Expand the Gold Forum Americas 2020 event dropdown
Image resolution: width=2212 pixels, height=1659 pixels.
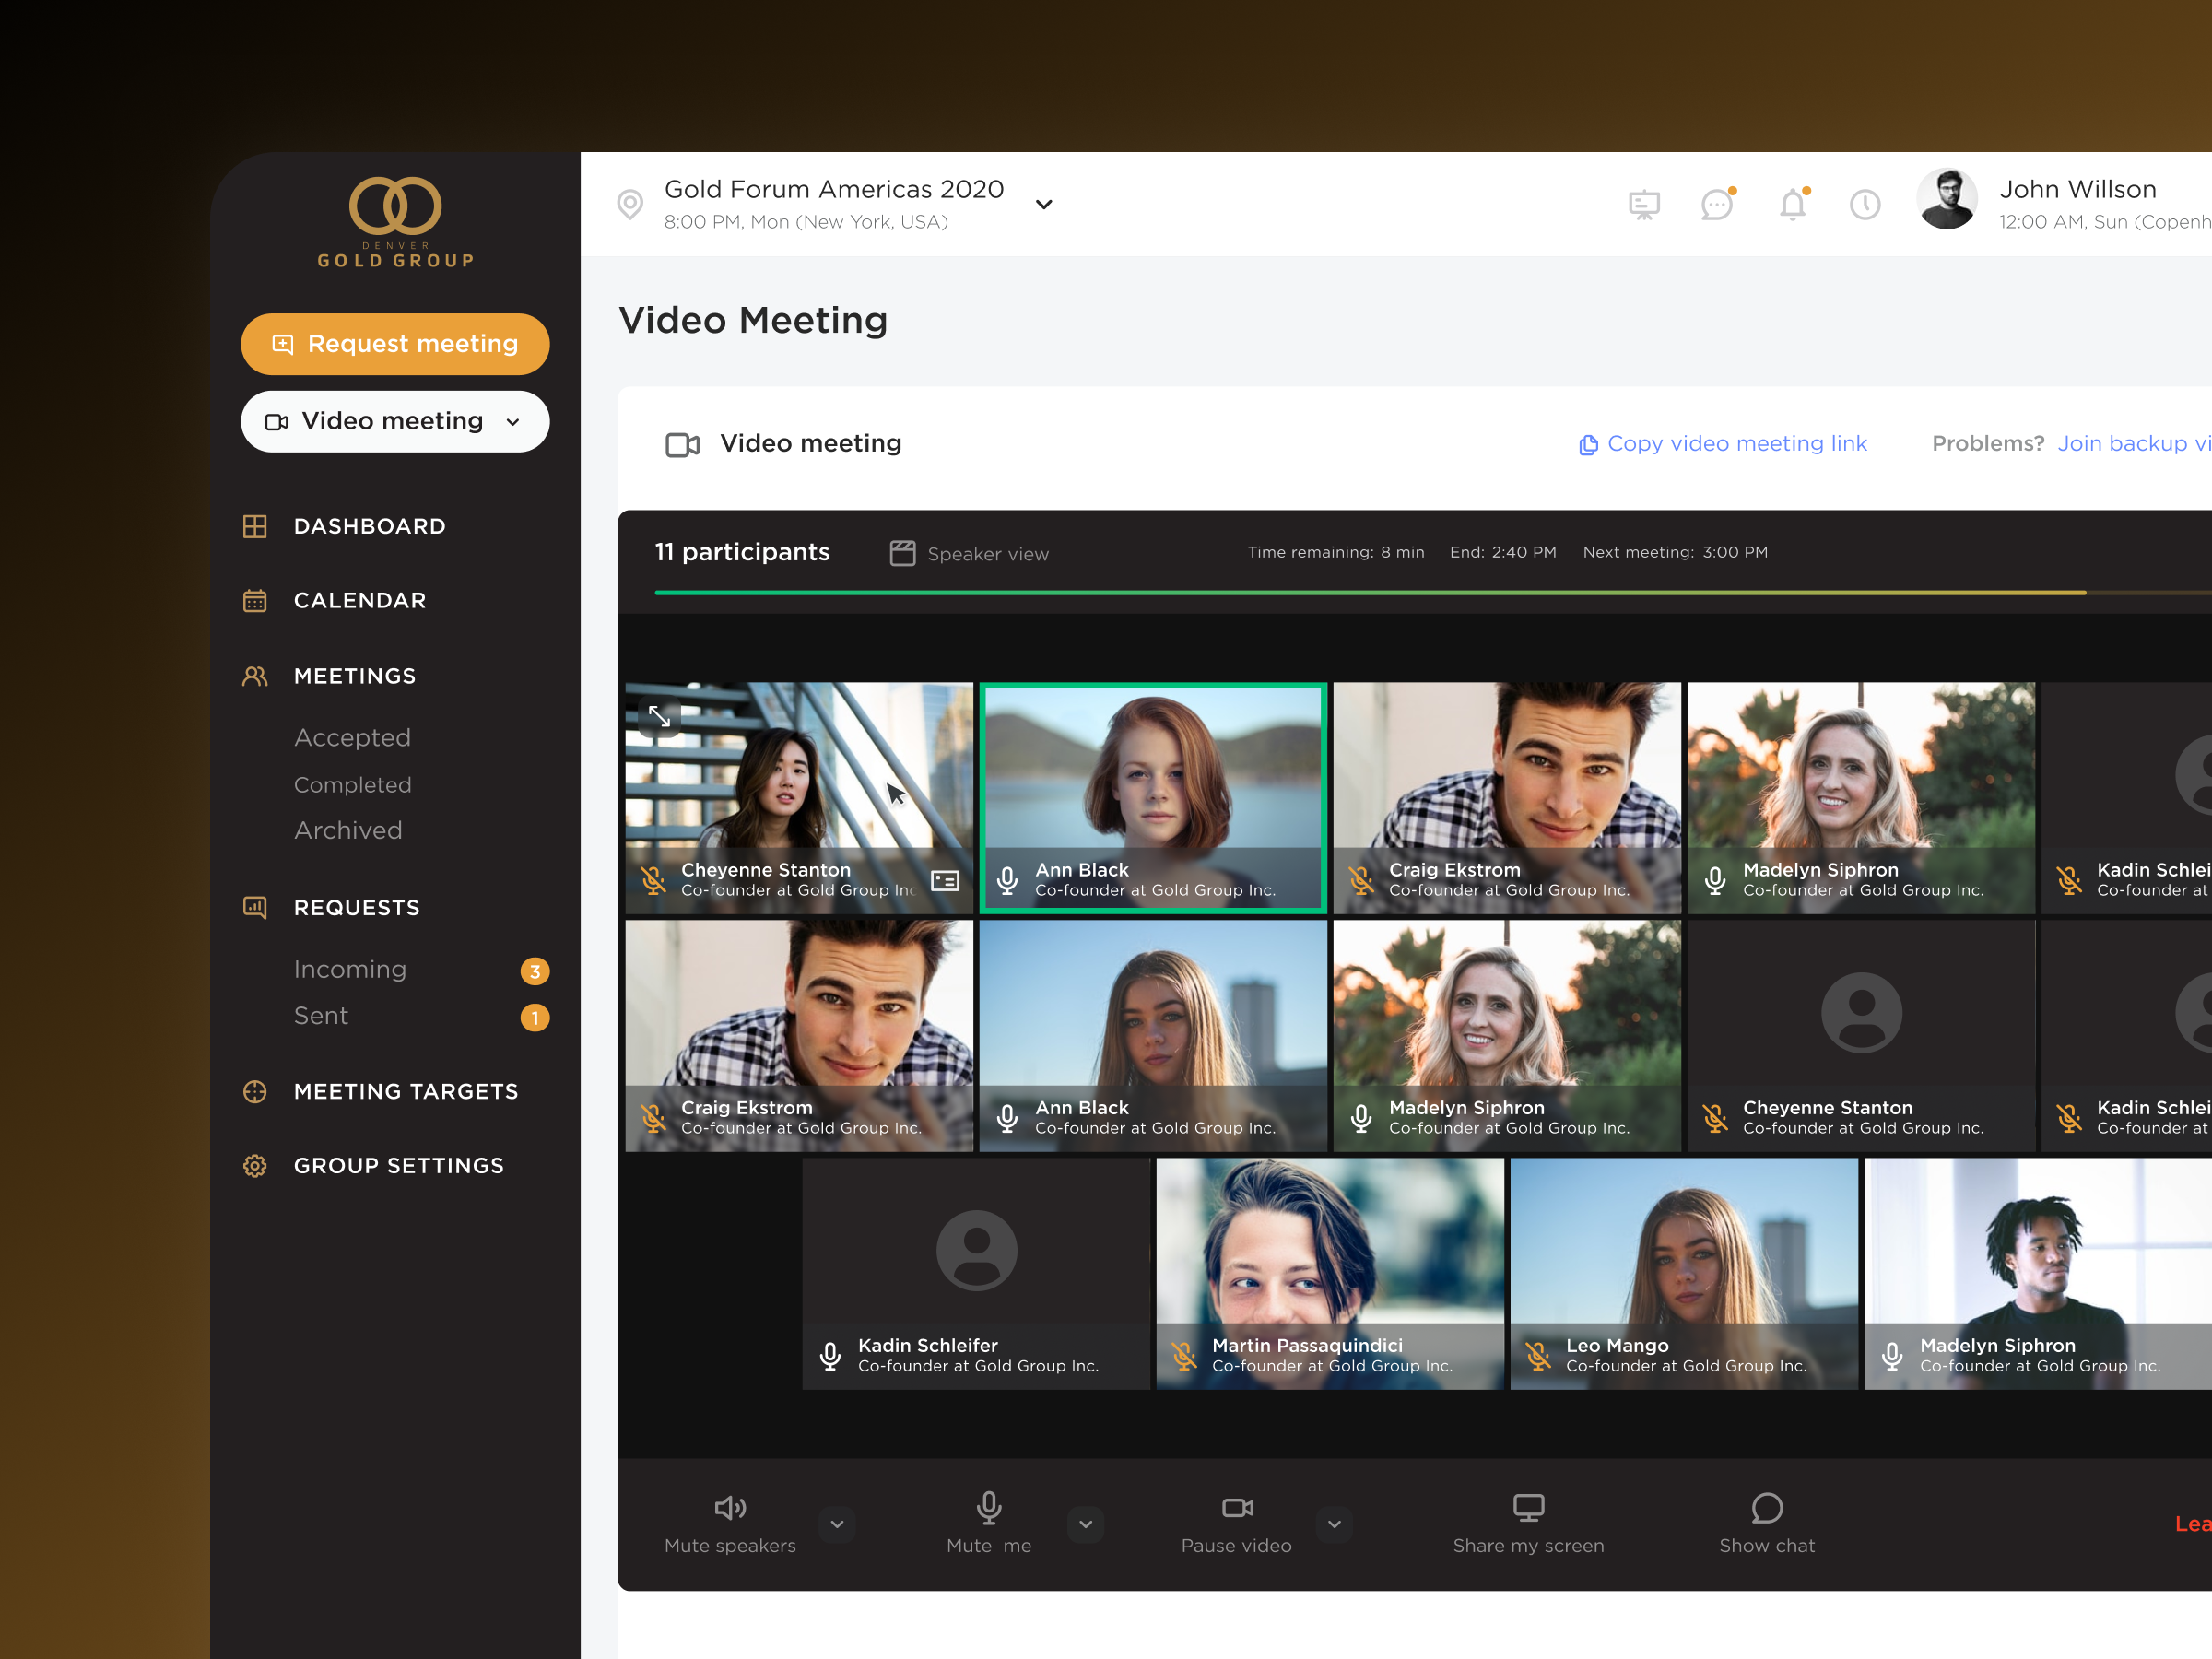[x=1044, y=204]
